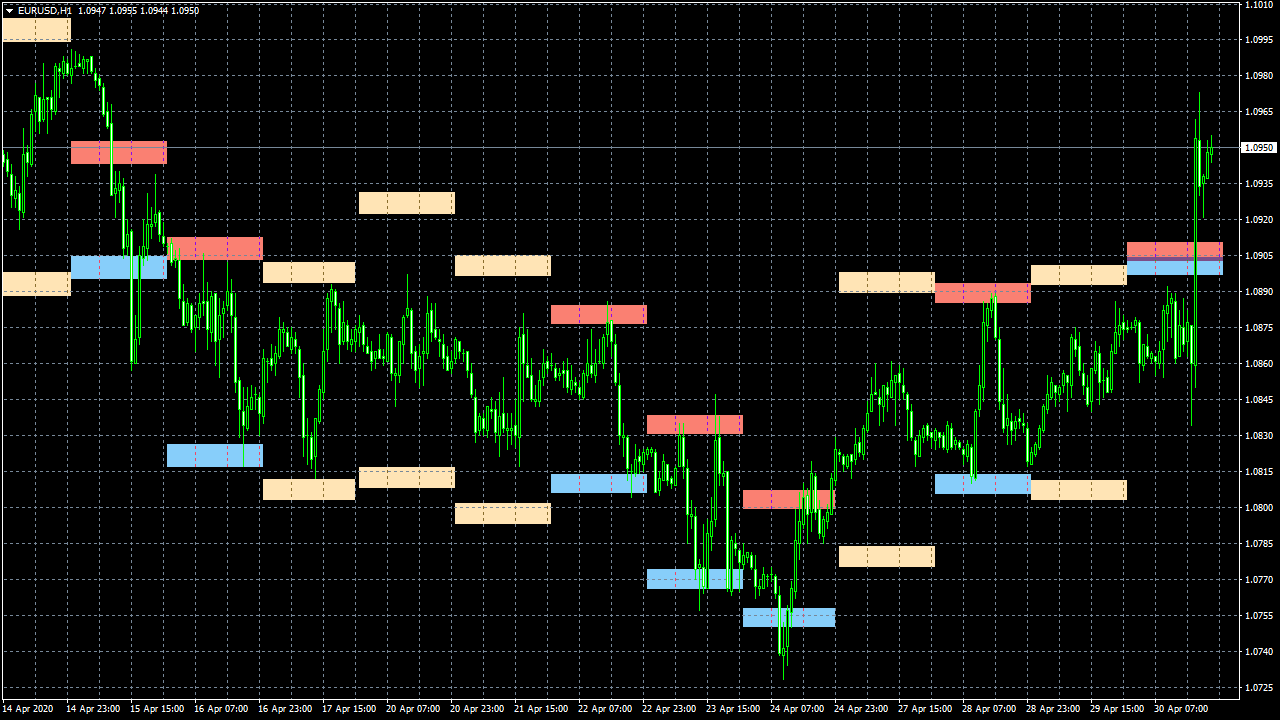Click the 14 Apr 2020 date label
1280x720 pixels.
28,709
